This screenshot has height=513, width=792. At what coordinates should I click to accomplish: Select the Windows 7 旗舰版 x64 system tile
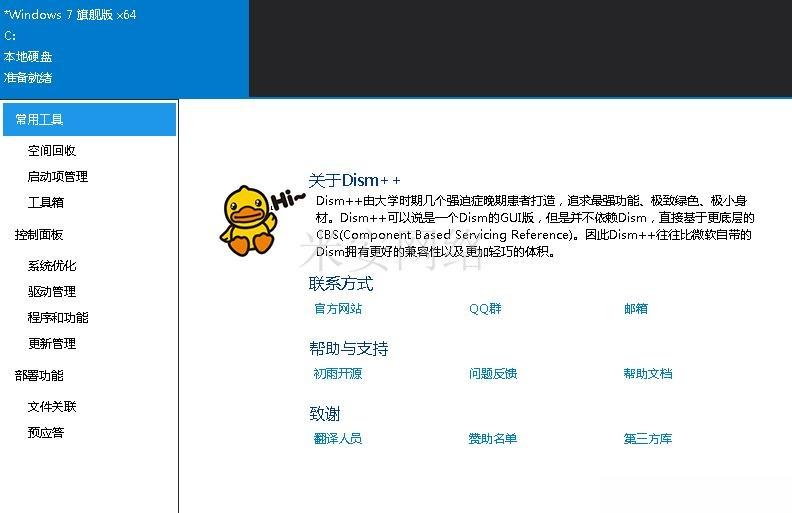pyautogui.click(x=124, y=48)
